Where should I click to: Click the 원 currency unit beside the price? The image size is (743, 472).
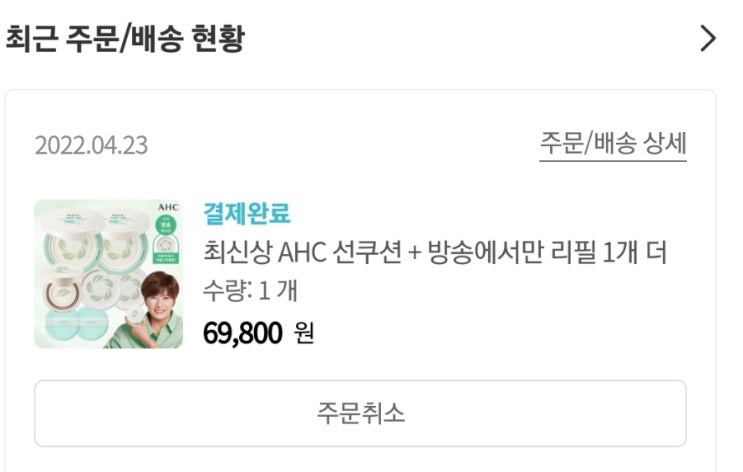pyautogui.click(x=304, y=333)
